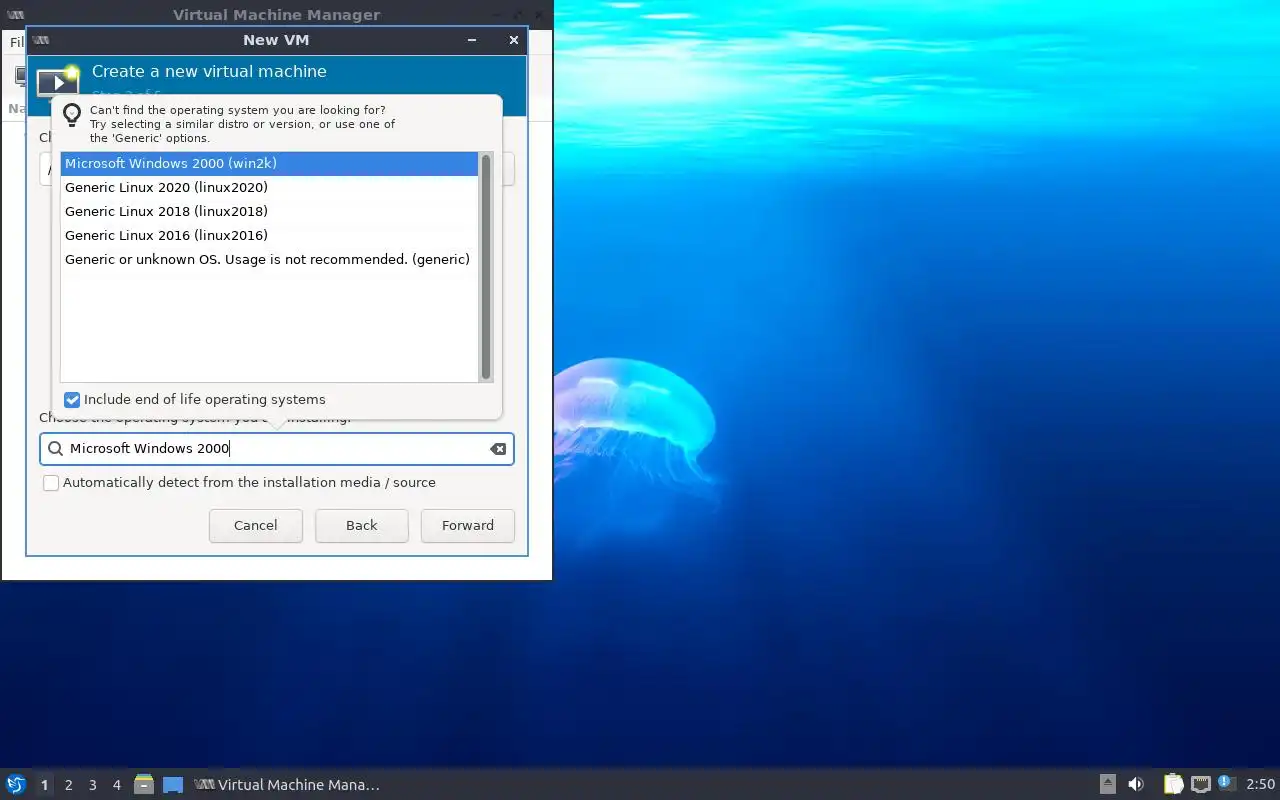The image size is (1280, 800).
Task: Click the removable media eject tray icon
Action: click(1108, 785)
